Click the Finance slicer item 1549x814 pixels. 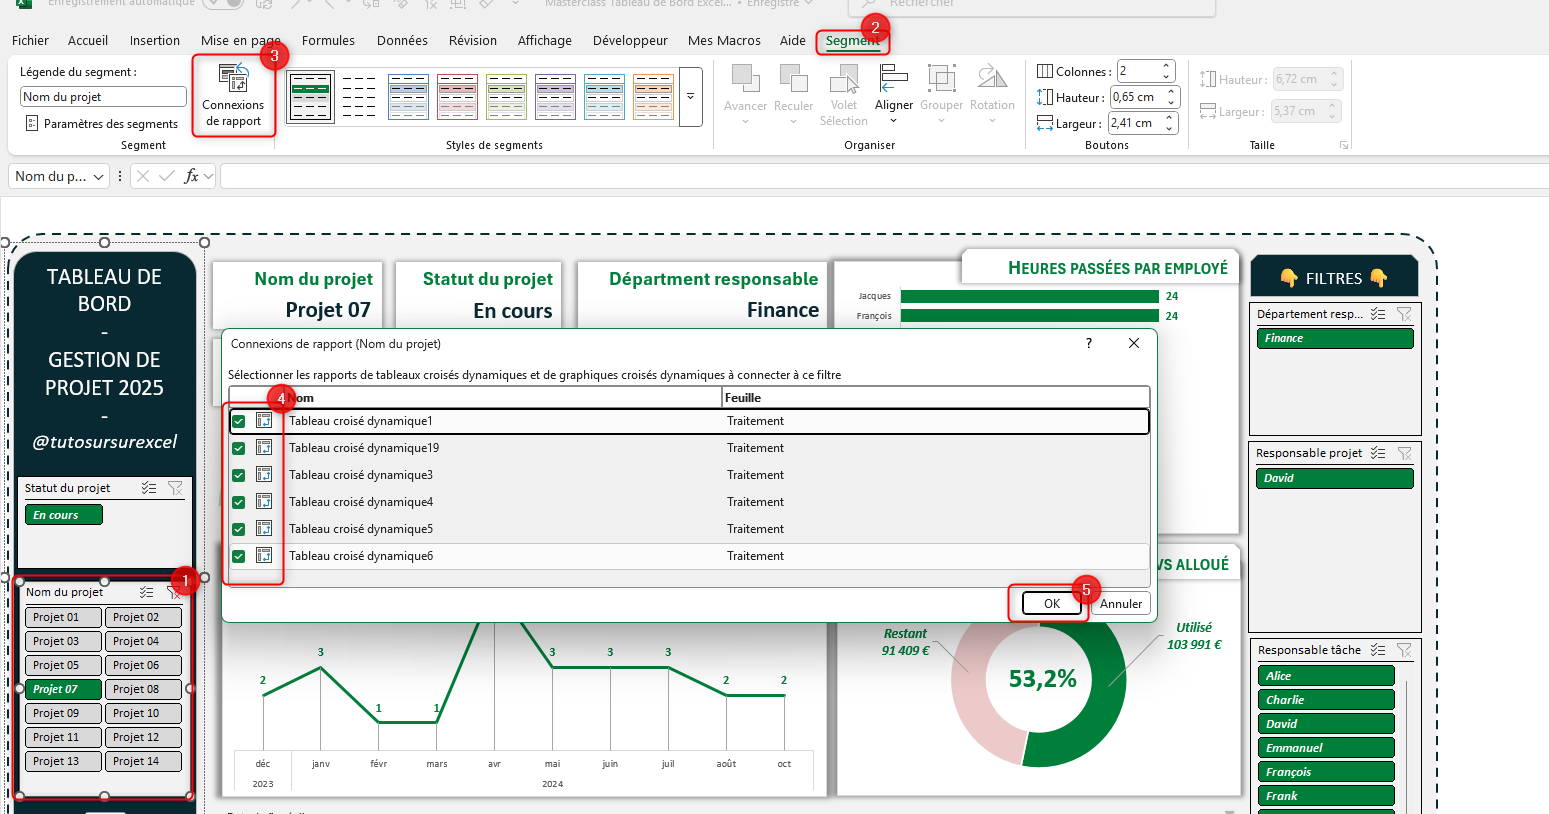[1334, 338]
